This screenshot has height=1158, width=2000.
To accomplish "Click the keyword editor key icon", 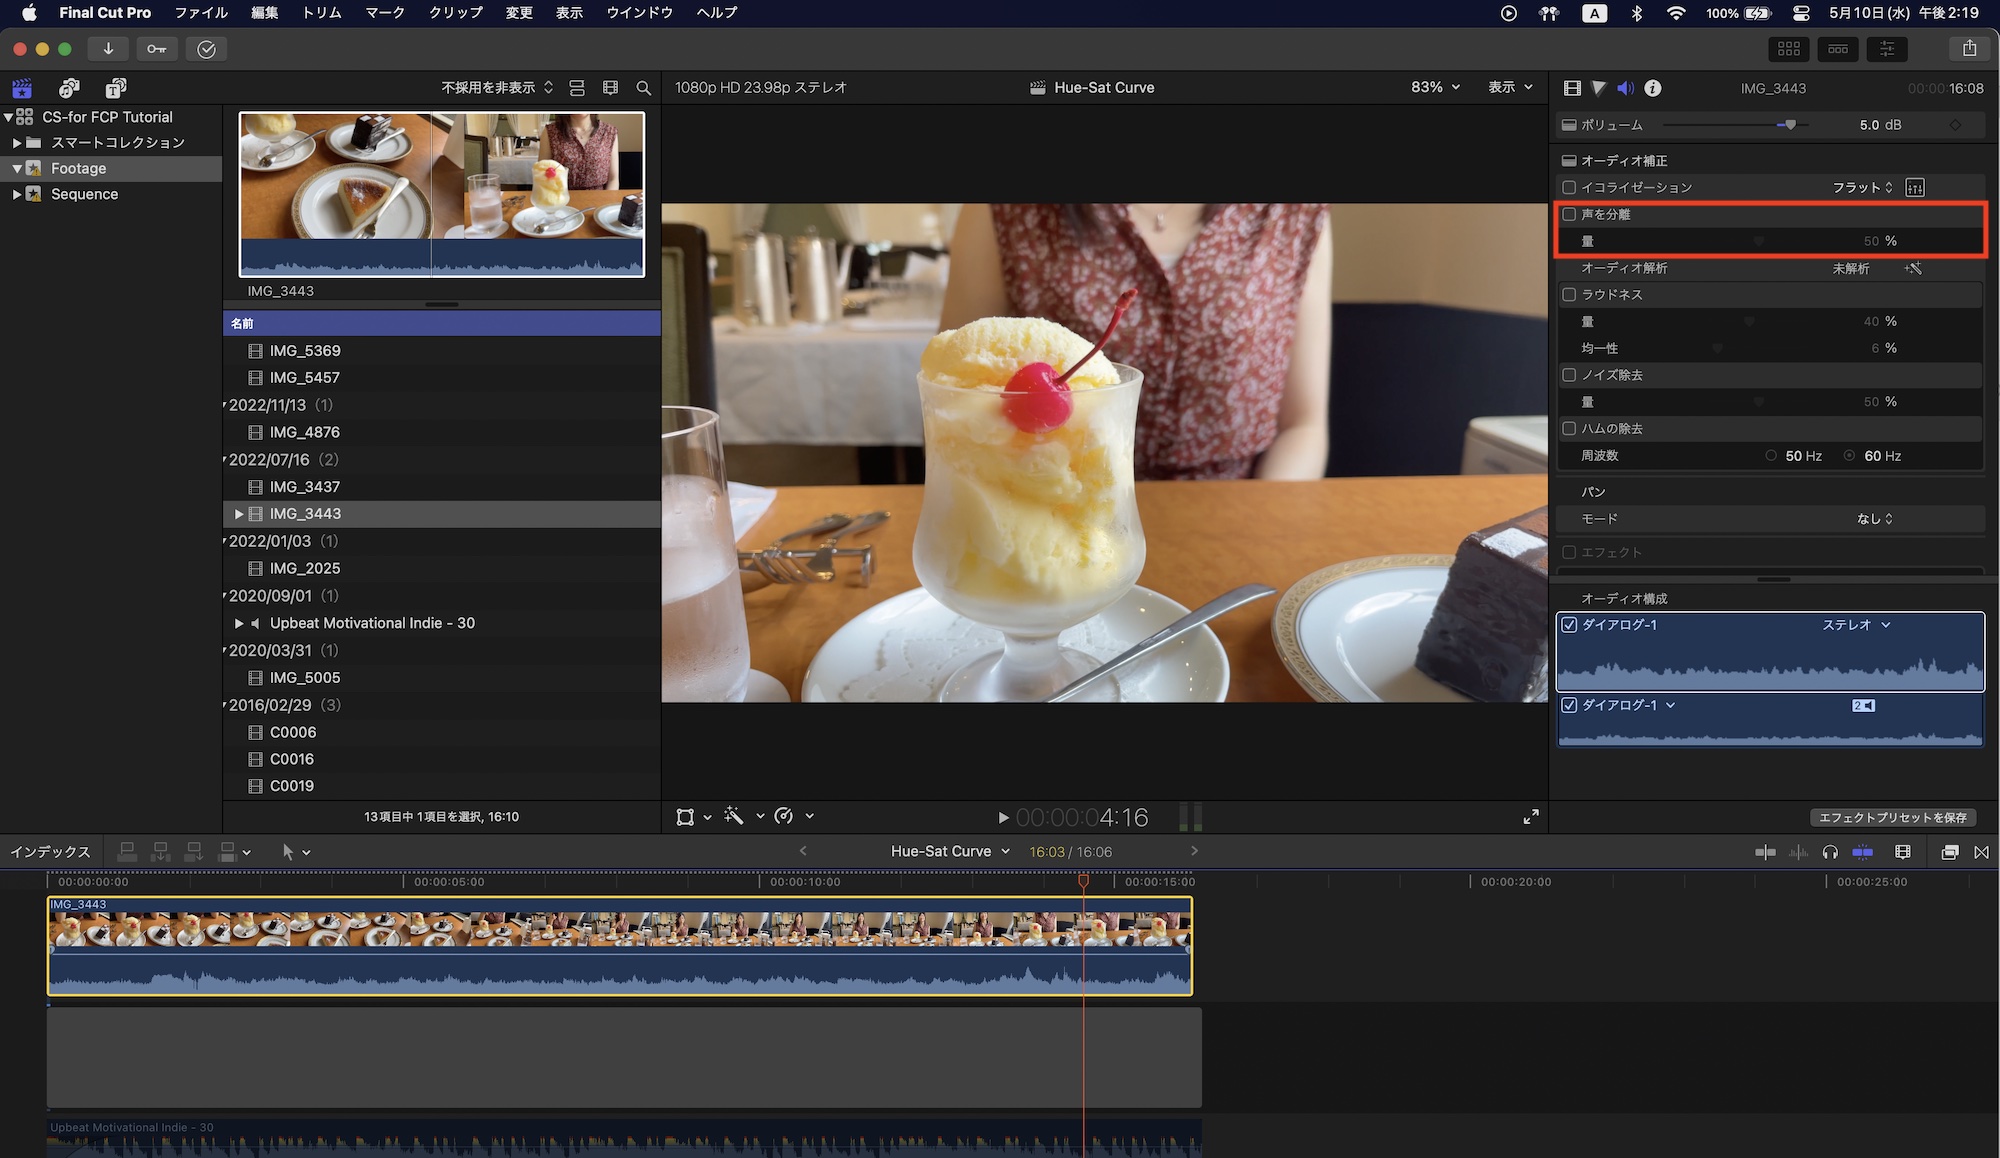I will point(157,49).
